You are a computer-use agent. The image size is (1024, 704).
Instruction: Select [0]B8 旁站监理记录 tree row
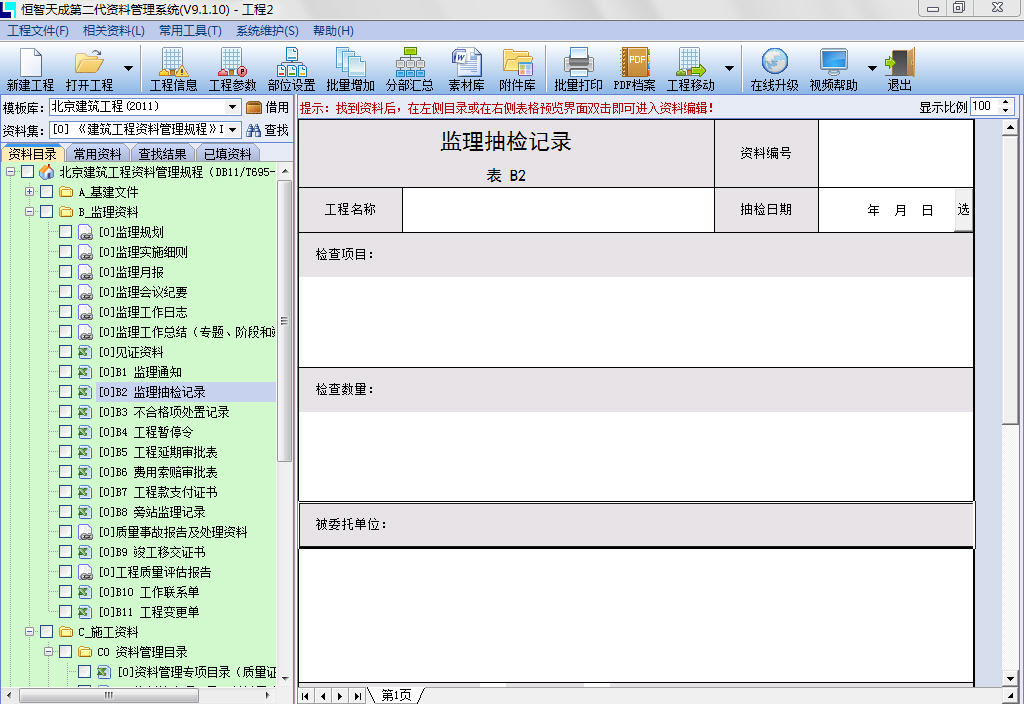[x=152, y=511]
